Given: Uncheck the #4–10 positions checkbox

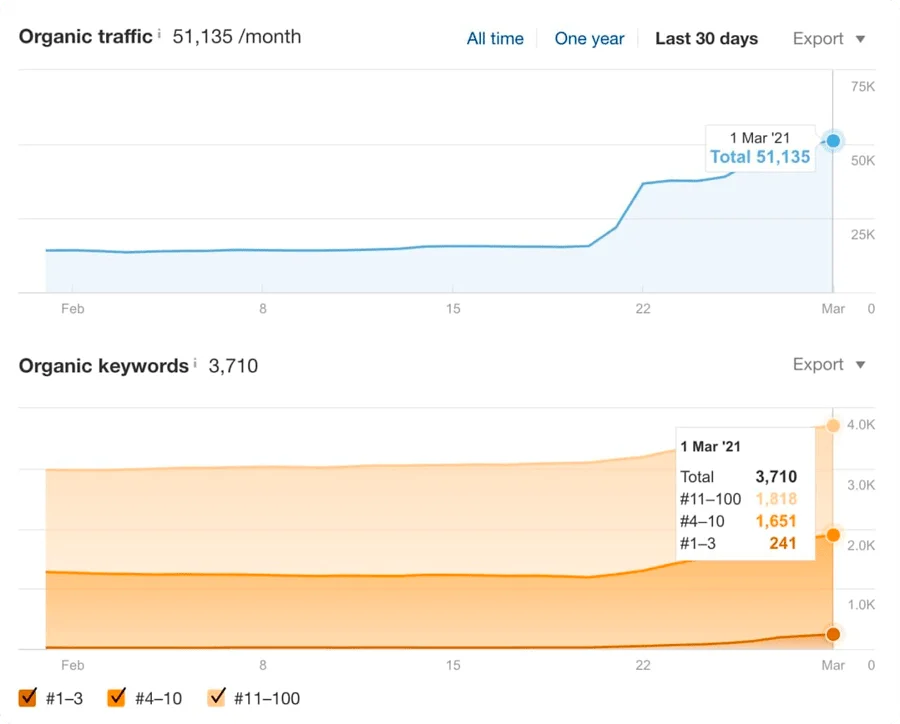Looking at the screenshot, I should (116, 698).
